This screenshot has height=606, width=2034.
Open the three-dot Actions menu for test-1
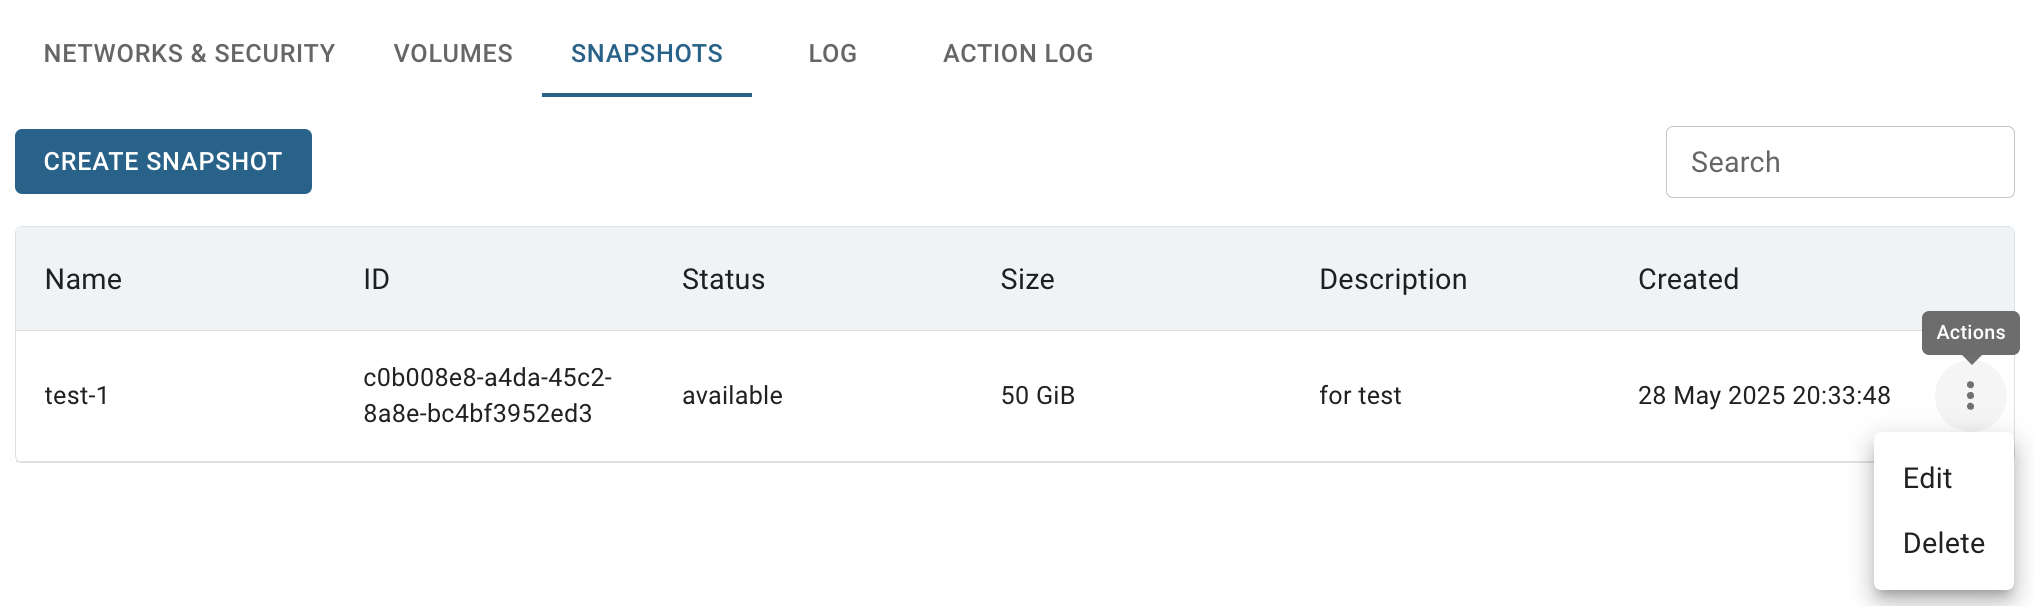(x=1970, y=396)
